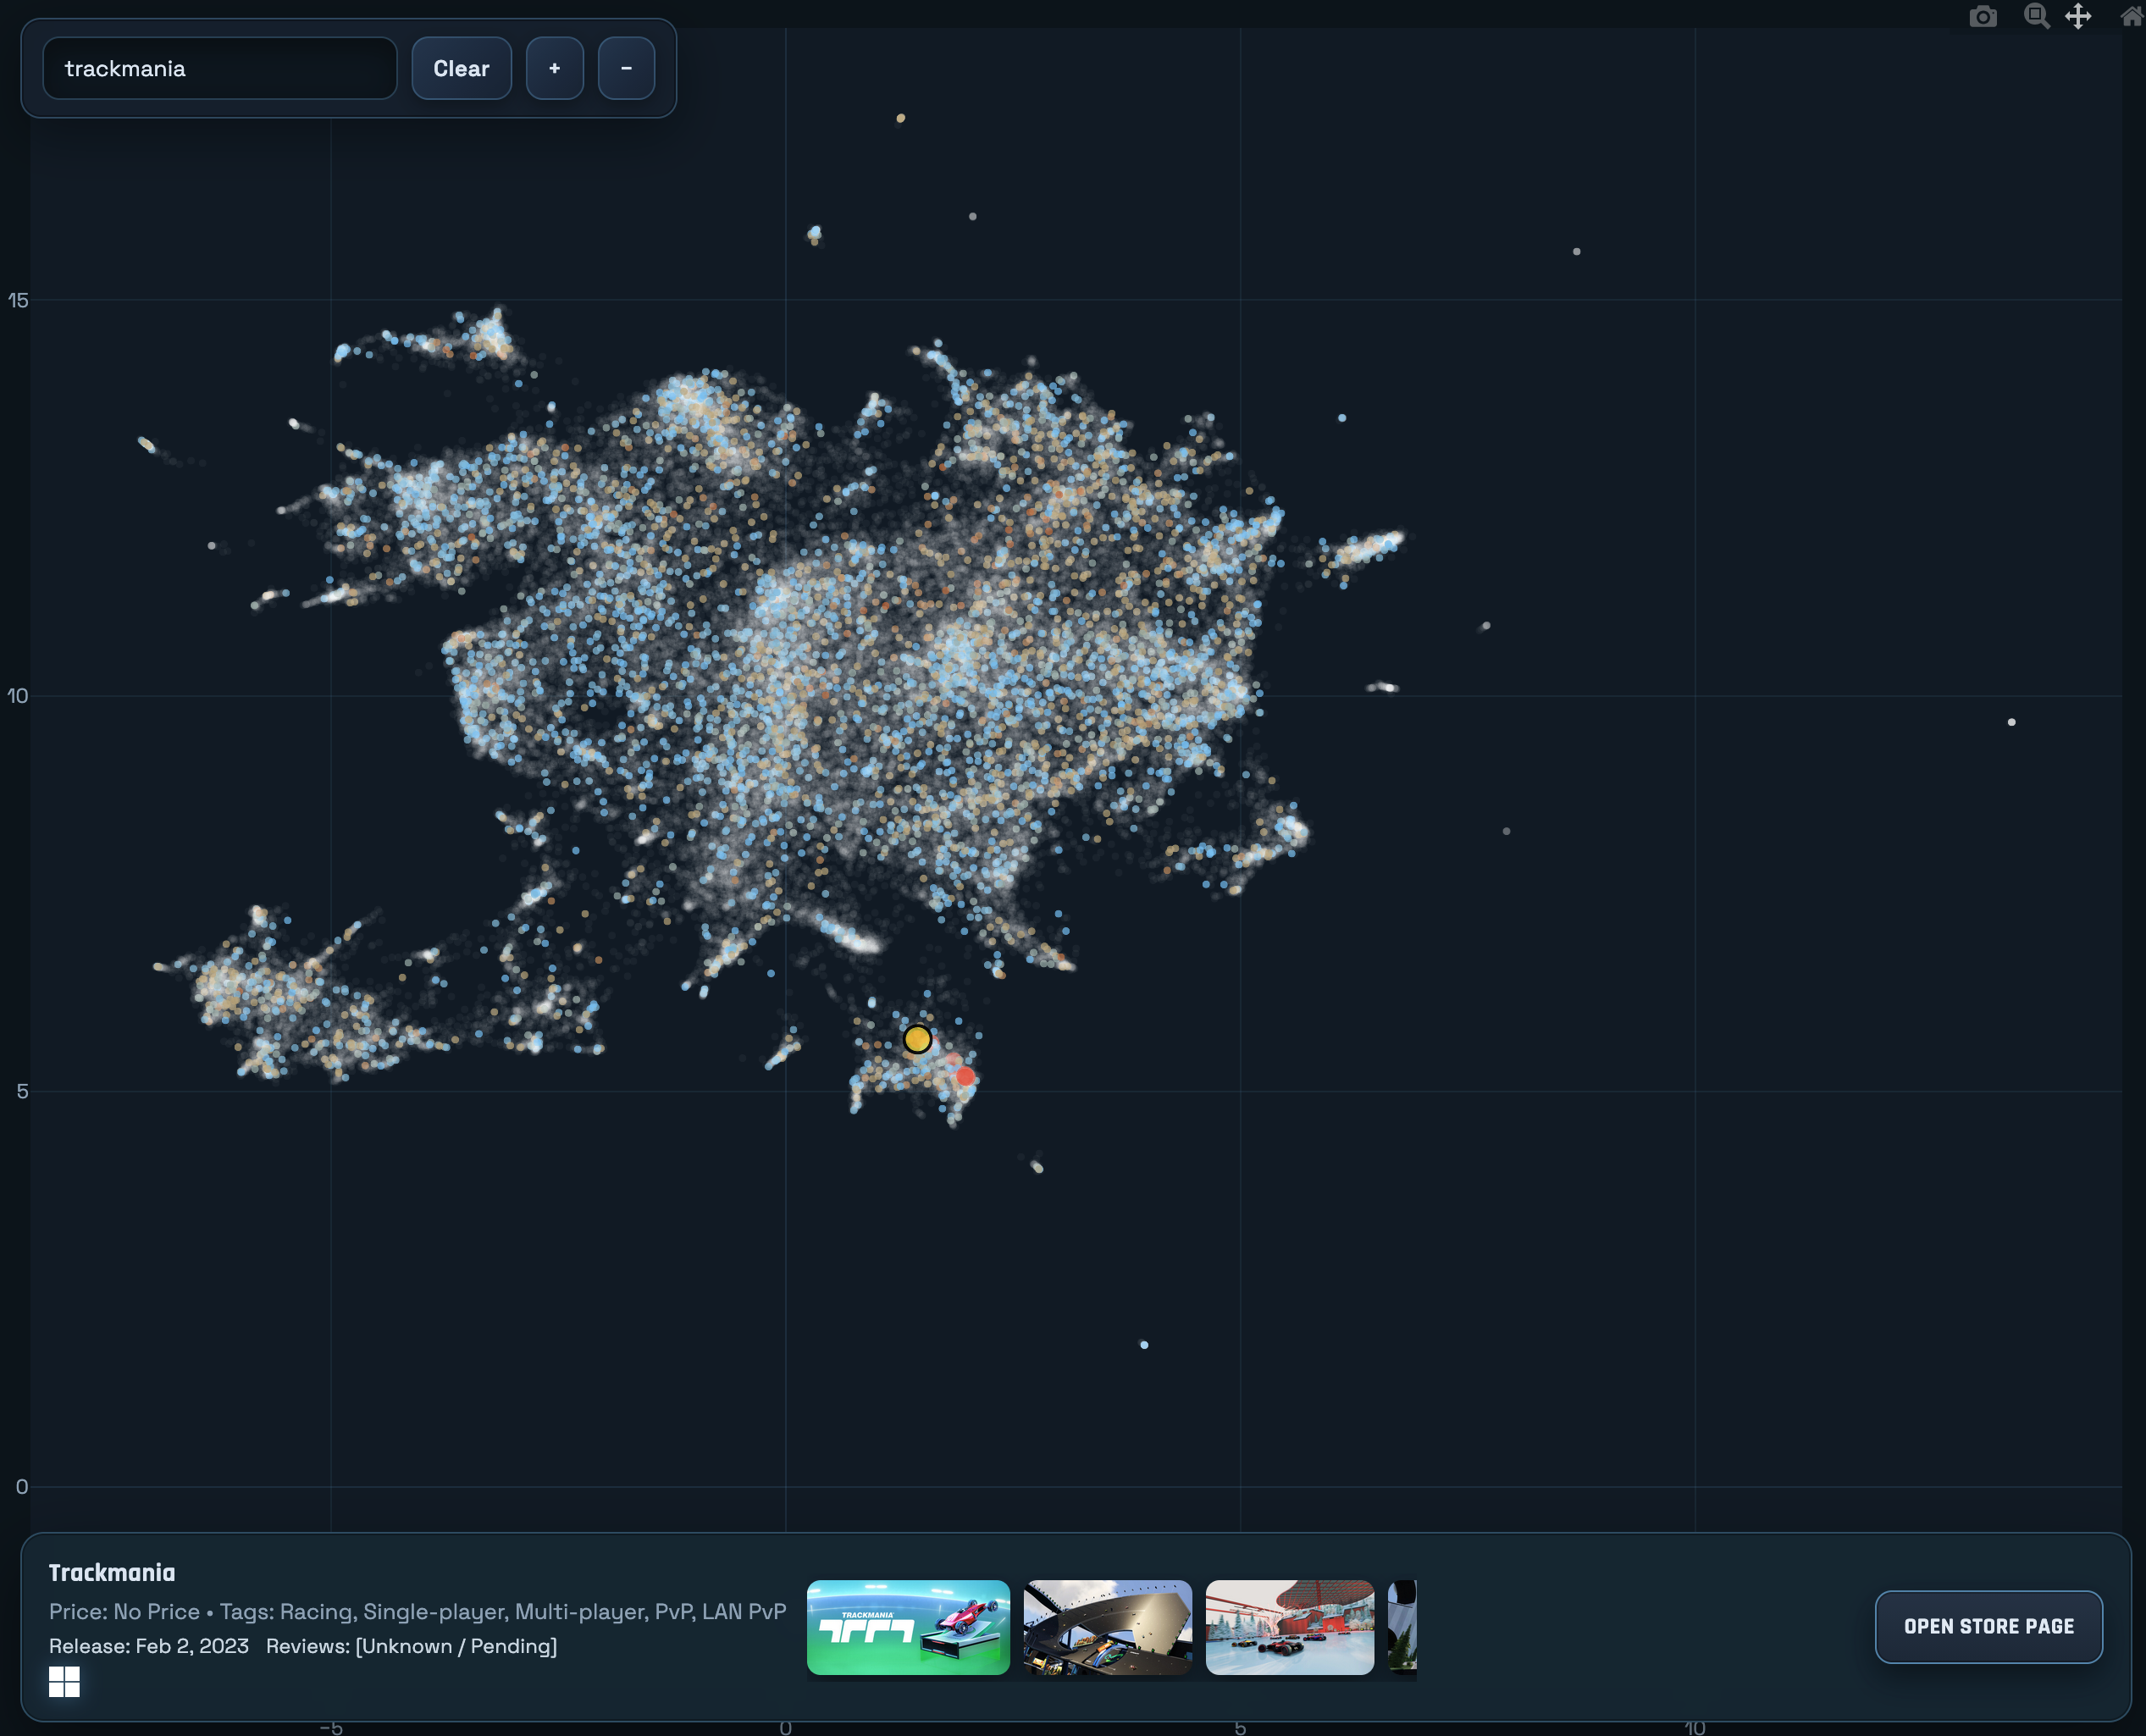Click the Clear search button

pos(461,69)
